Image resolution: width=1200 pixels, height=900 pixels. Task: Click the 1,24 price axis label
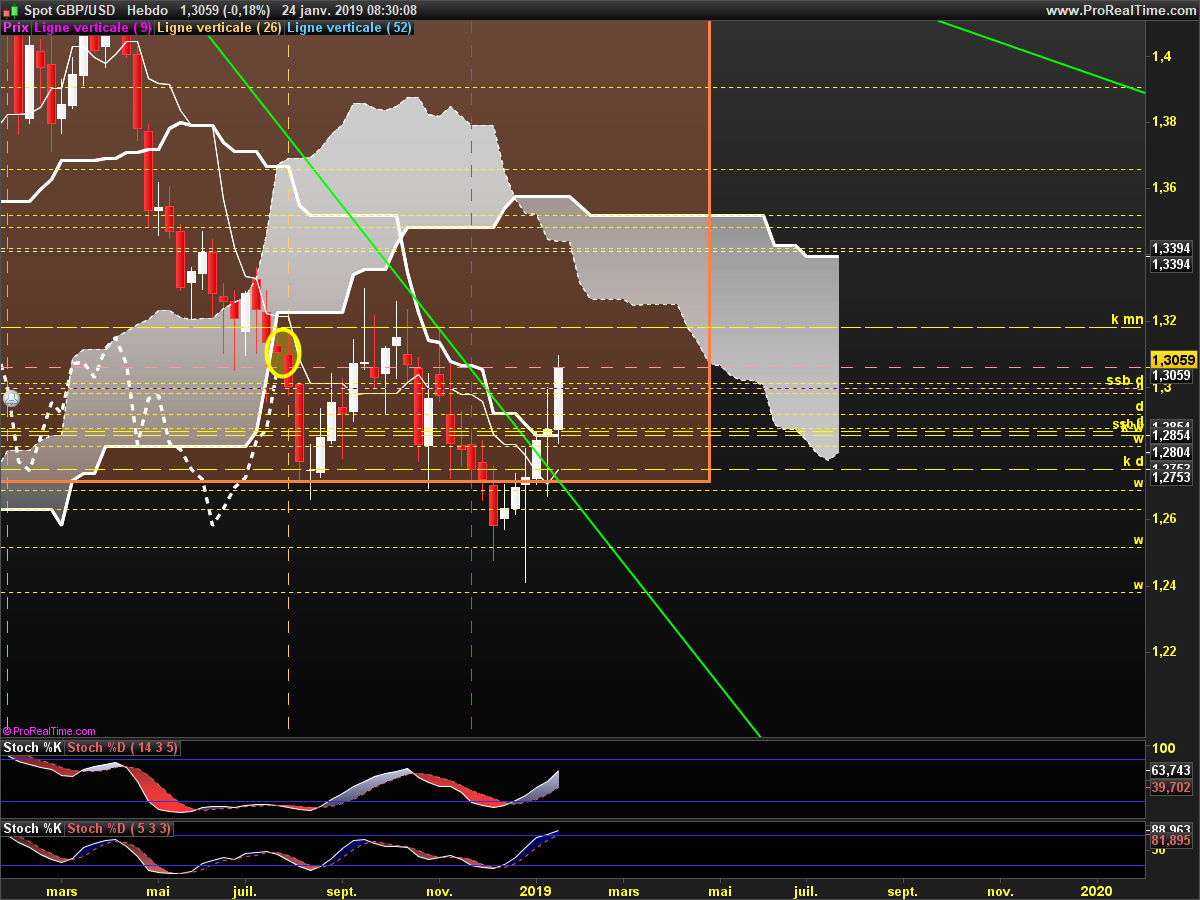point(1165,585)
